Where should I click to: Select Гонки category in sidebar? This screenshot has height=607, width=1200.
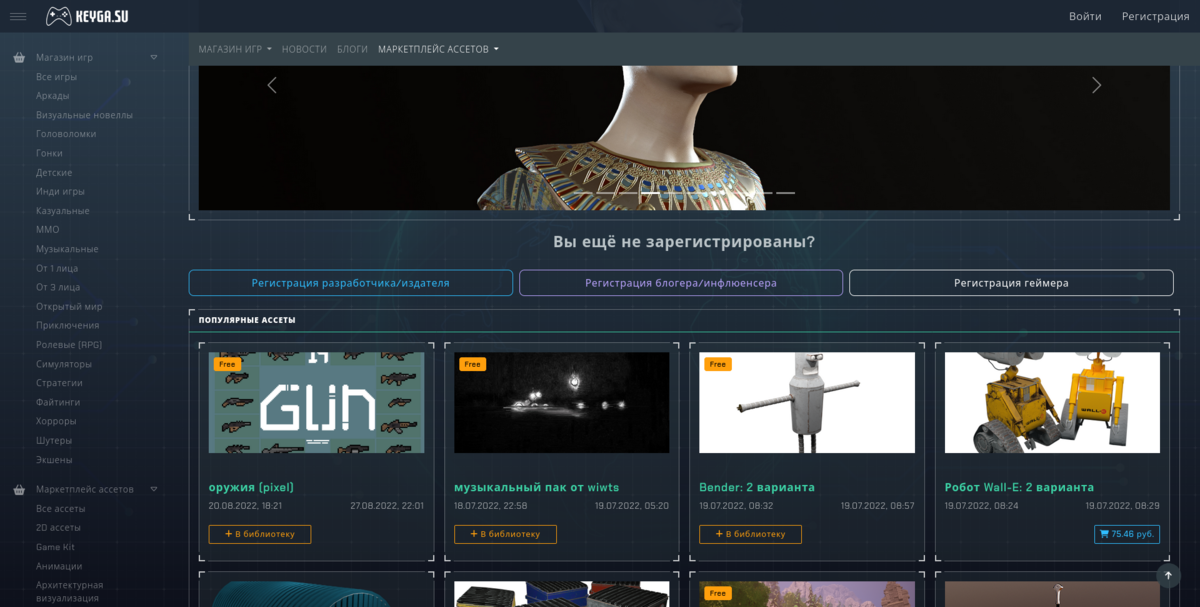point(49,153)
